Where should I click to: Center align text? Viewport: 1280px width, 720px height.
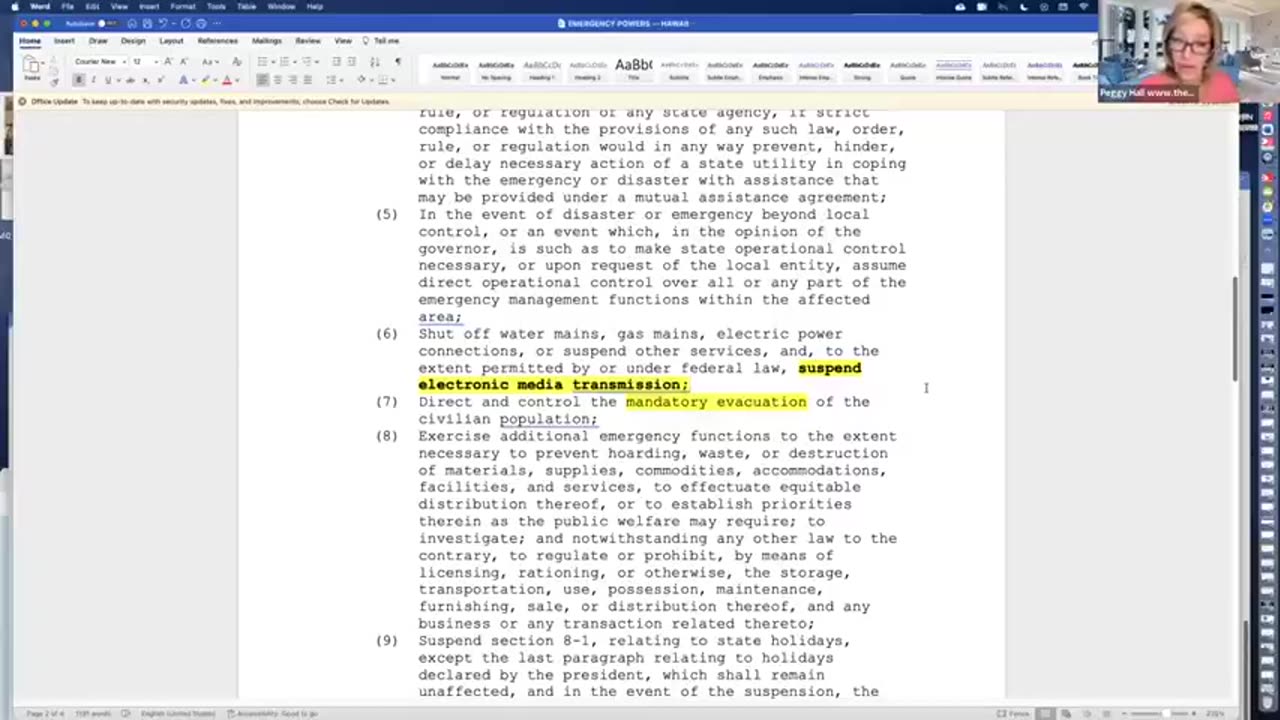click(277, 80)
